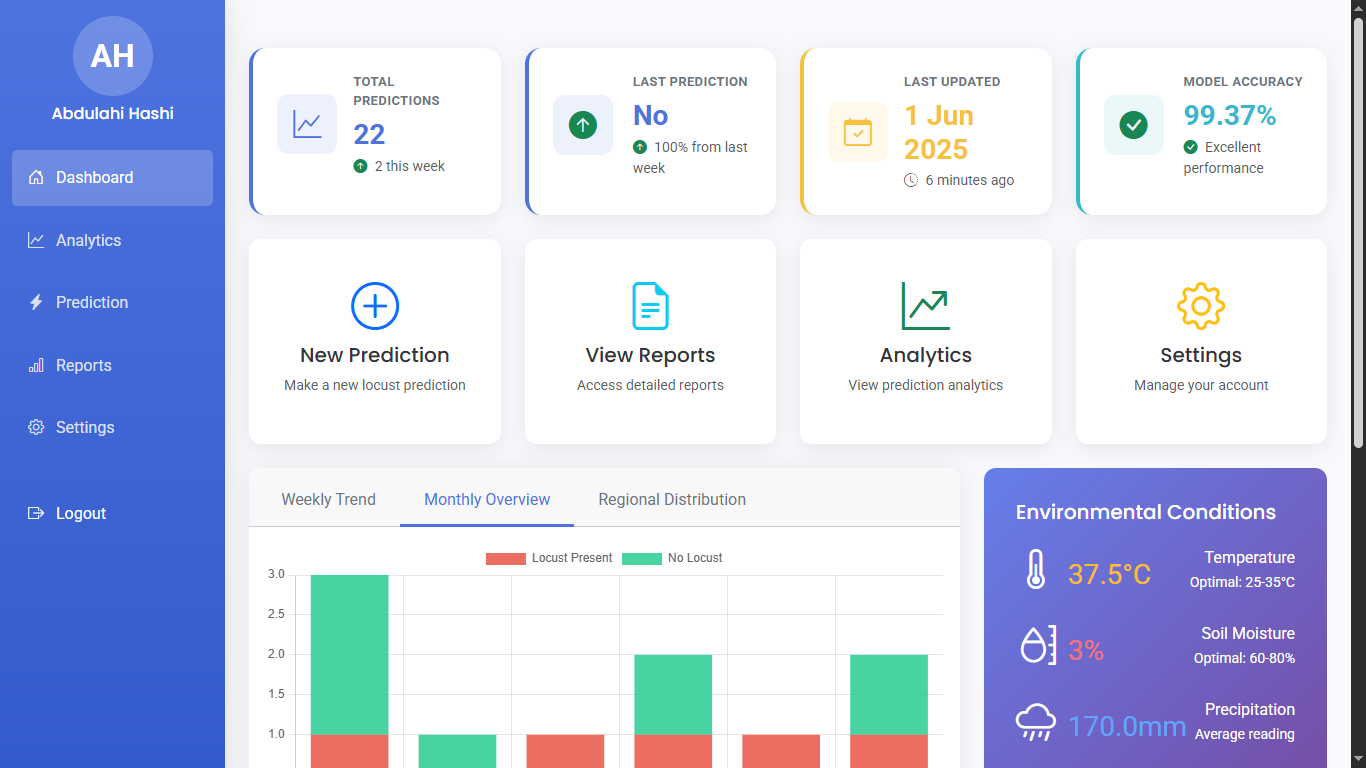Click the Environmental Conditions heading
The height and width of the screenshot is (768, 1366).
click(1146, 512)
